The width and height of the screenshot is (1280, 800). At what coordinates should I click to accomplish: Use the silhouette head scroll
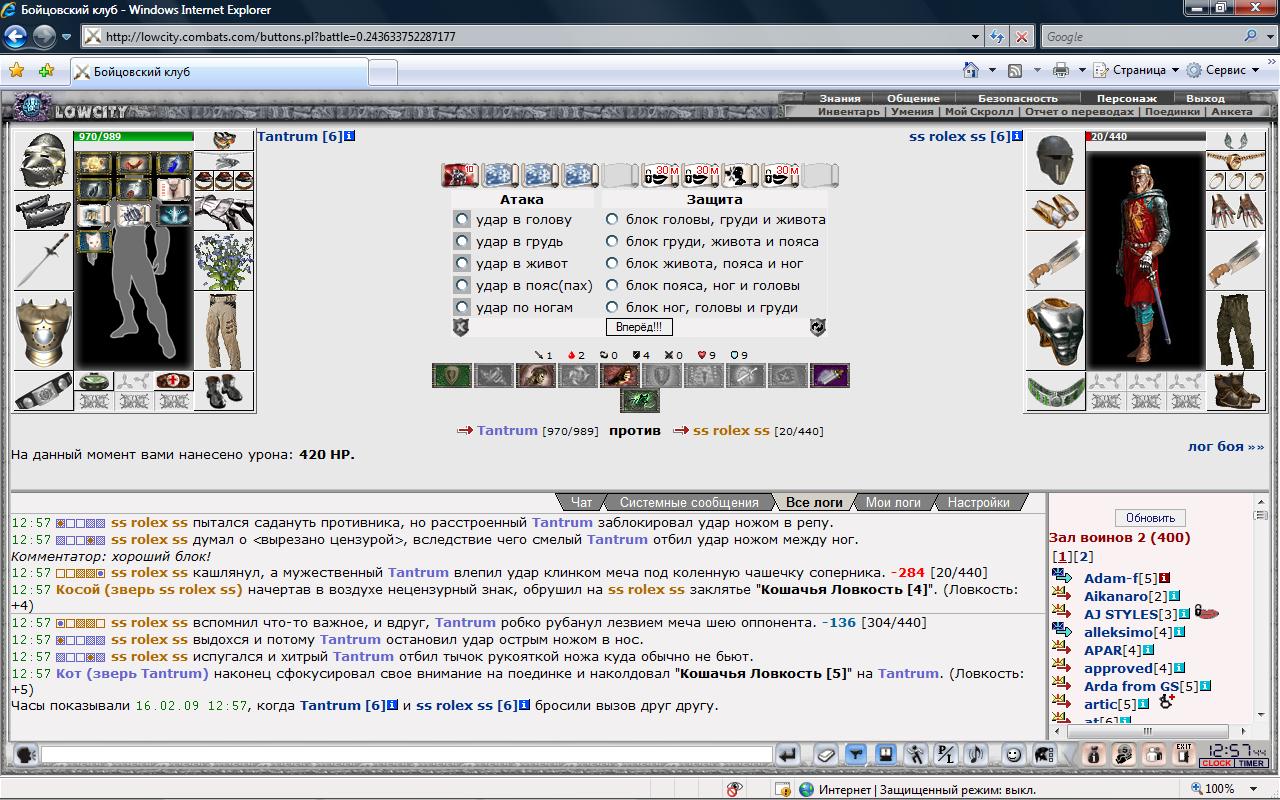tap(740, 175)
